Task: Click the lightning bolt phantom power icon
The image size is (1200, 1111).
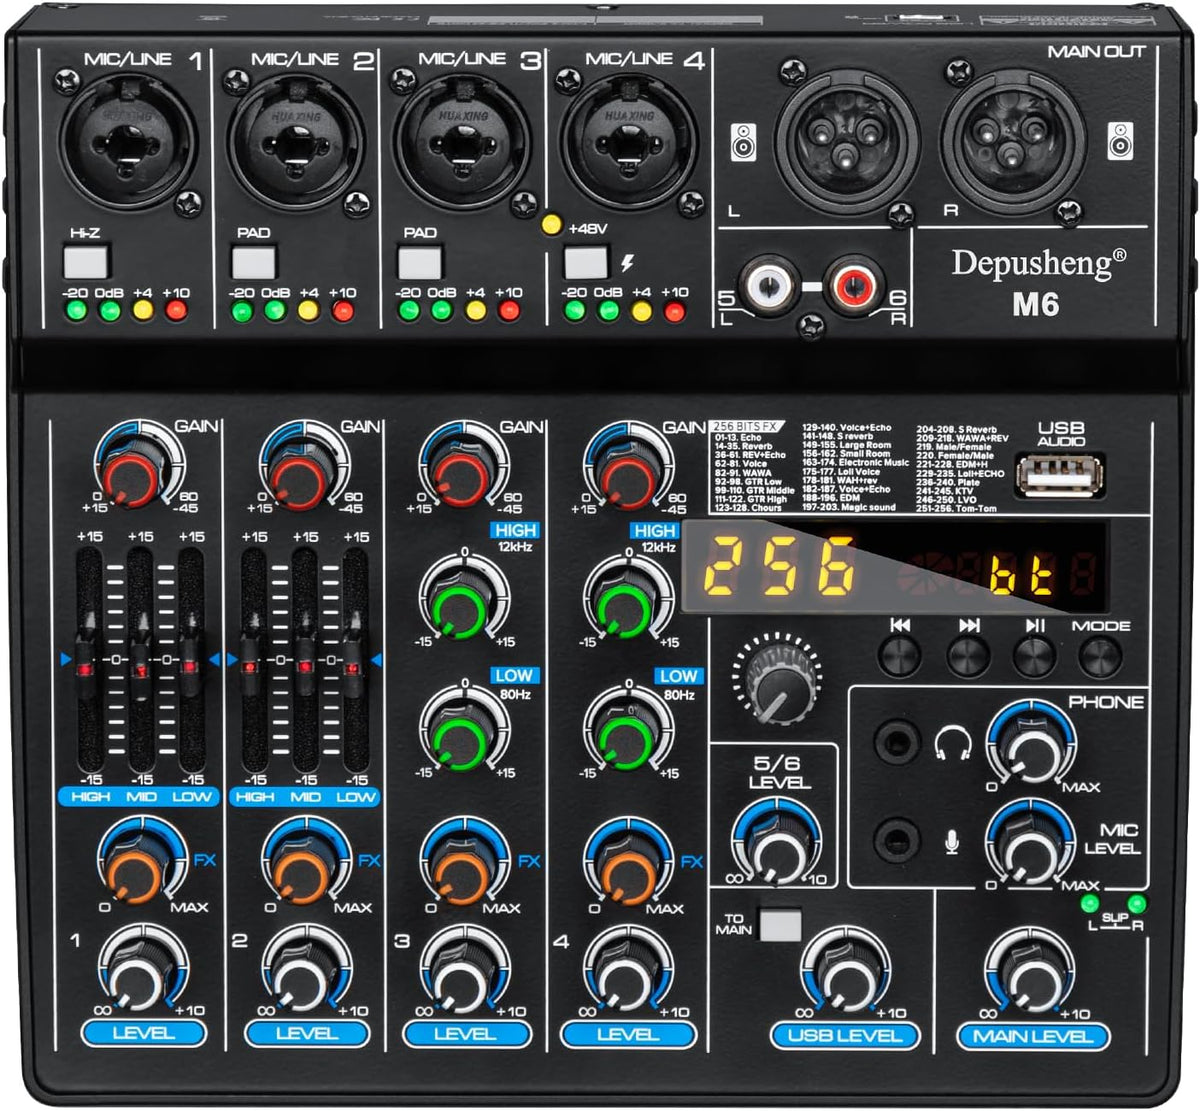Action: point(627,263)
